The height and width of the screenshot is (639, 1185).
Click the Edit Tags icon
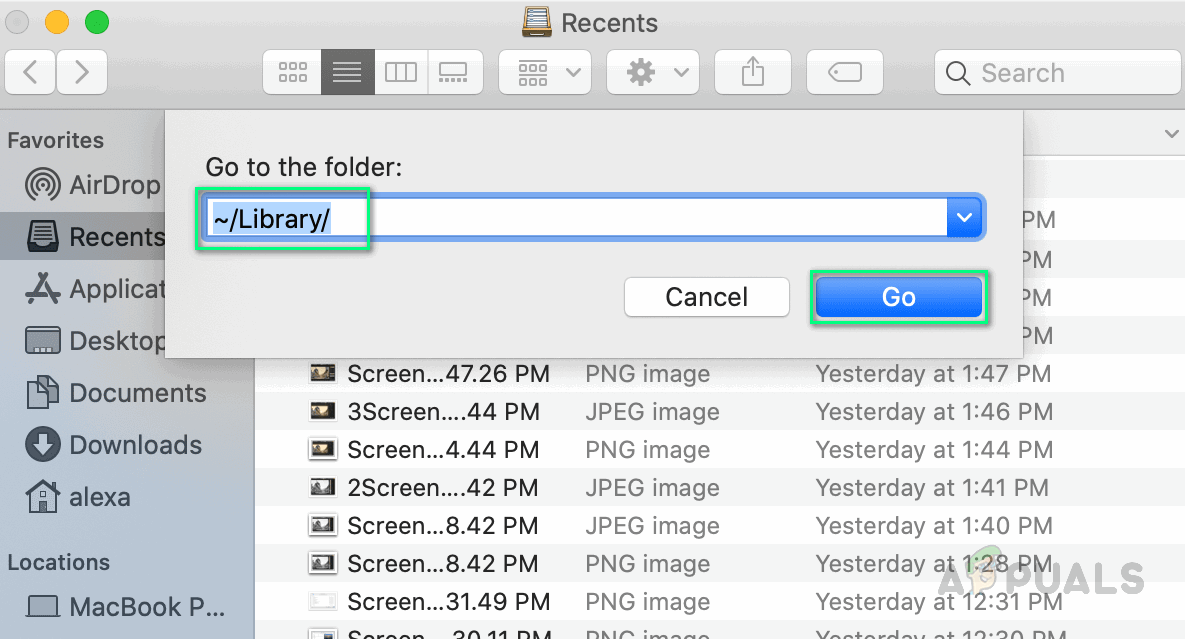[x=844, y=73]
